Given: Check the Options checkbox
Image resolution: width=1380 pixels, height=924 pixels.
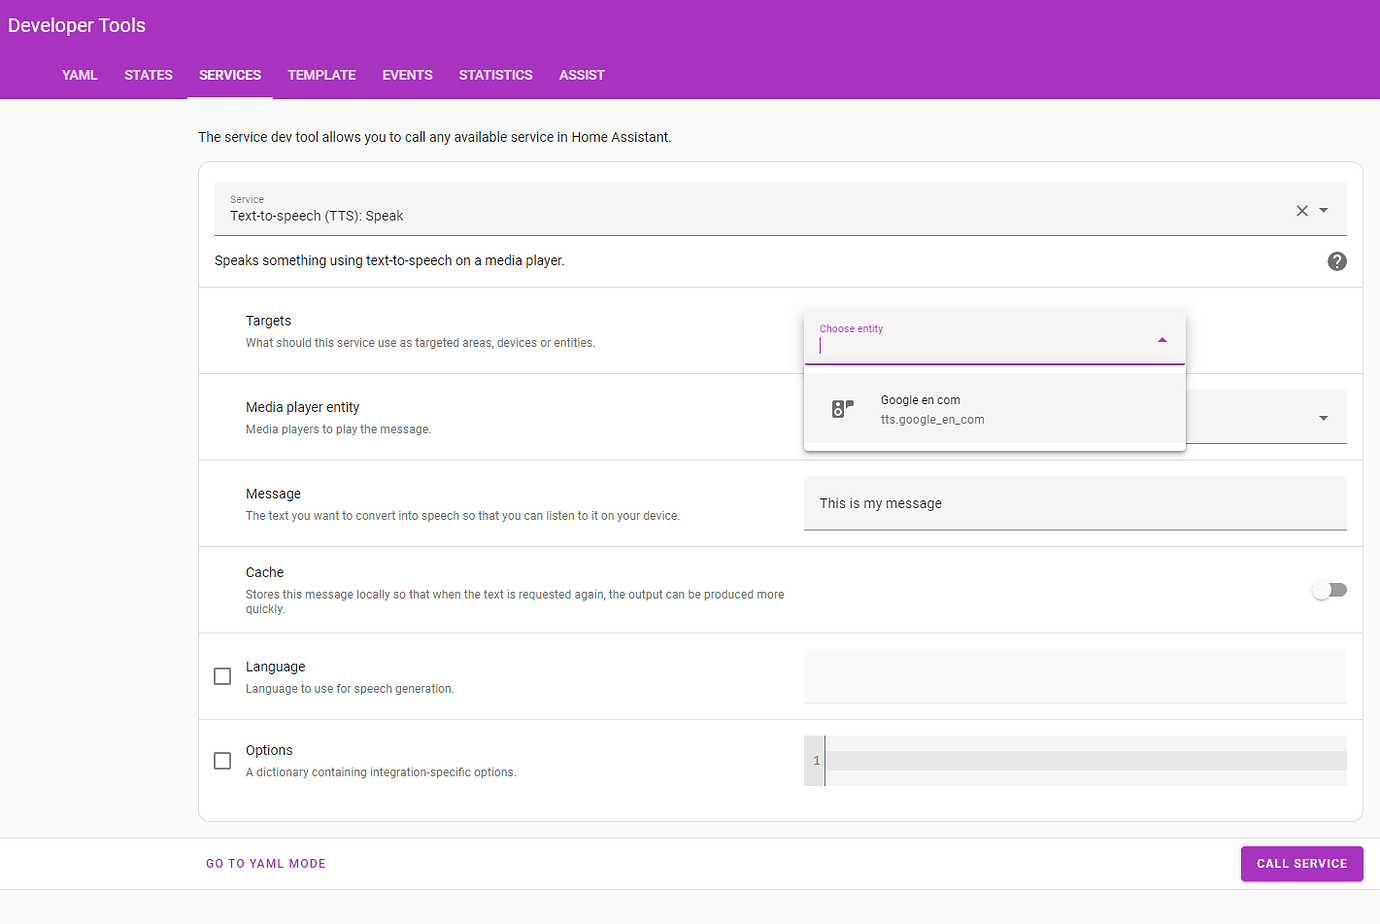Looking at the screenshot, I should click(223, 761).
